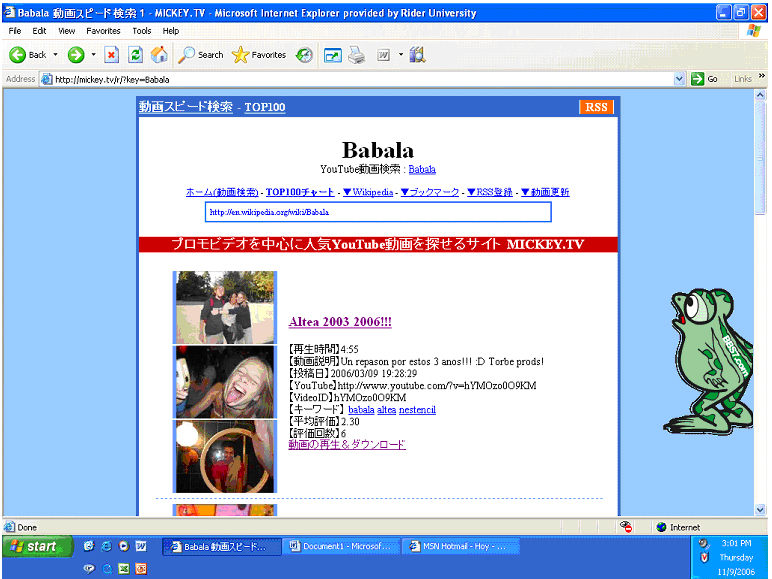The image size is (772, 579).
Task: Click the scrollbar up arrow
Action: click(760, 95)
